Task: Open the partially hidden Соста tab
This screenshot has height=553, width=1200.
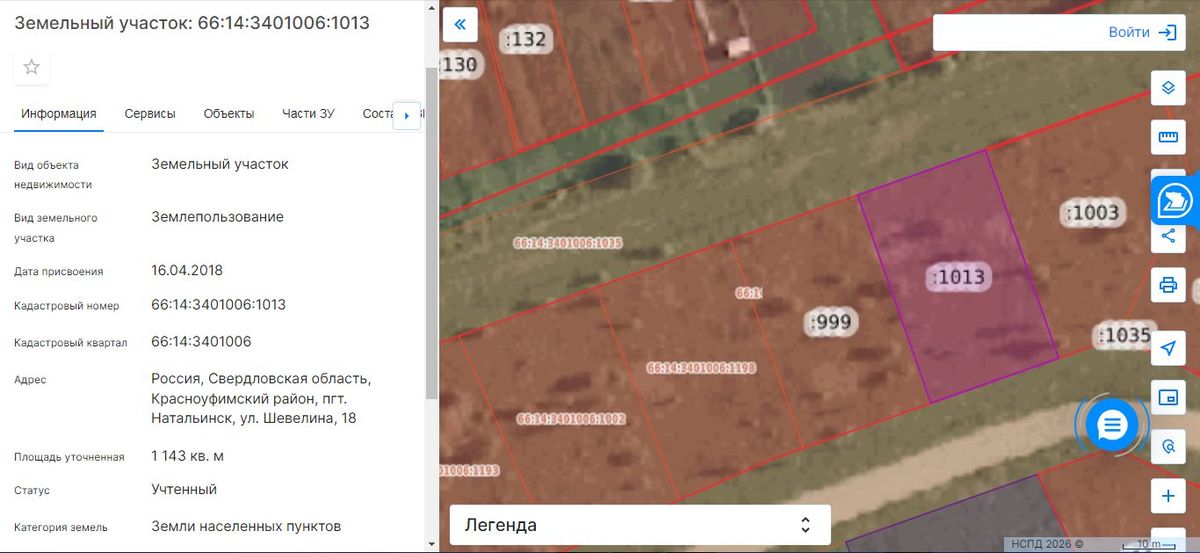Action: [x=378, y=114]
